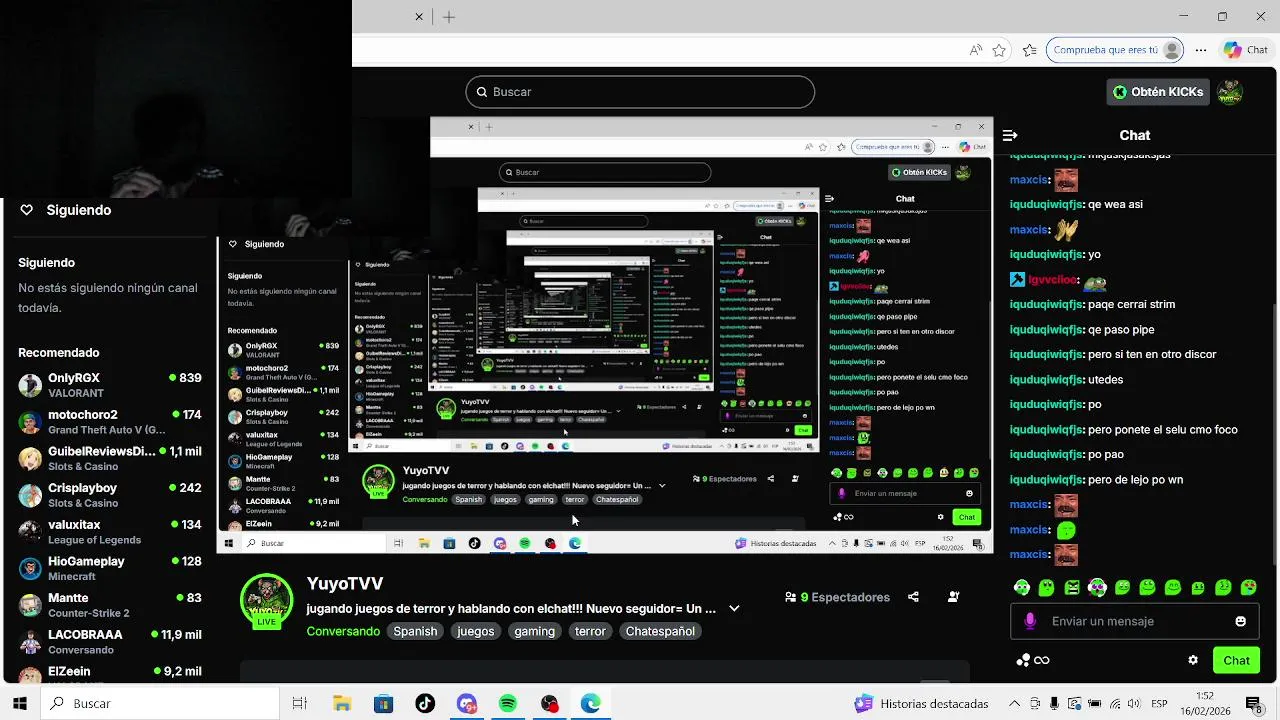This screenshot has width=1280, height=720.
Task: Open GuibelReviewsDi... recommended channel
Action: pyautogui.click(x=110, y=459)
